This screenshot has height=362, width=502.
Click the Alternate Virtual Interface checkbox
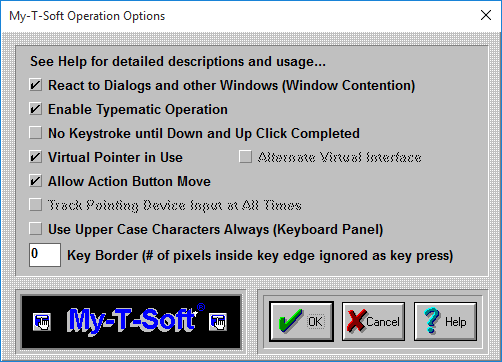coord(245,157)
